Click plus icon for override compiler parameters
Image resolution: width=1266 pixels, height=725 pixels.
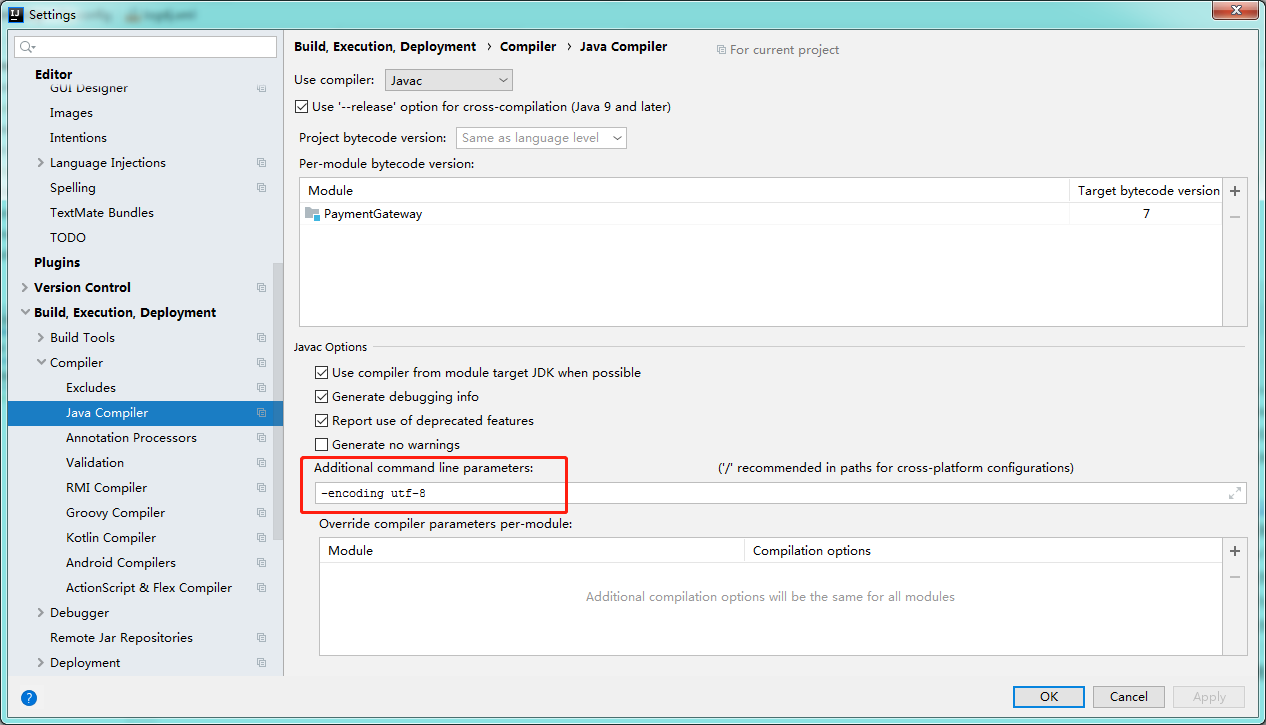point(1235,551)
